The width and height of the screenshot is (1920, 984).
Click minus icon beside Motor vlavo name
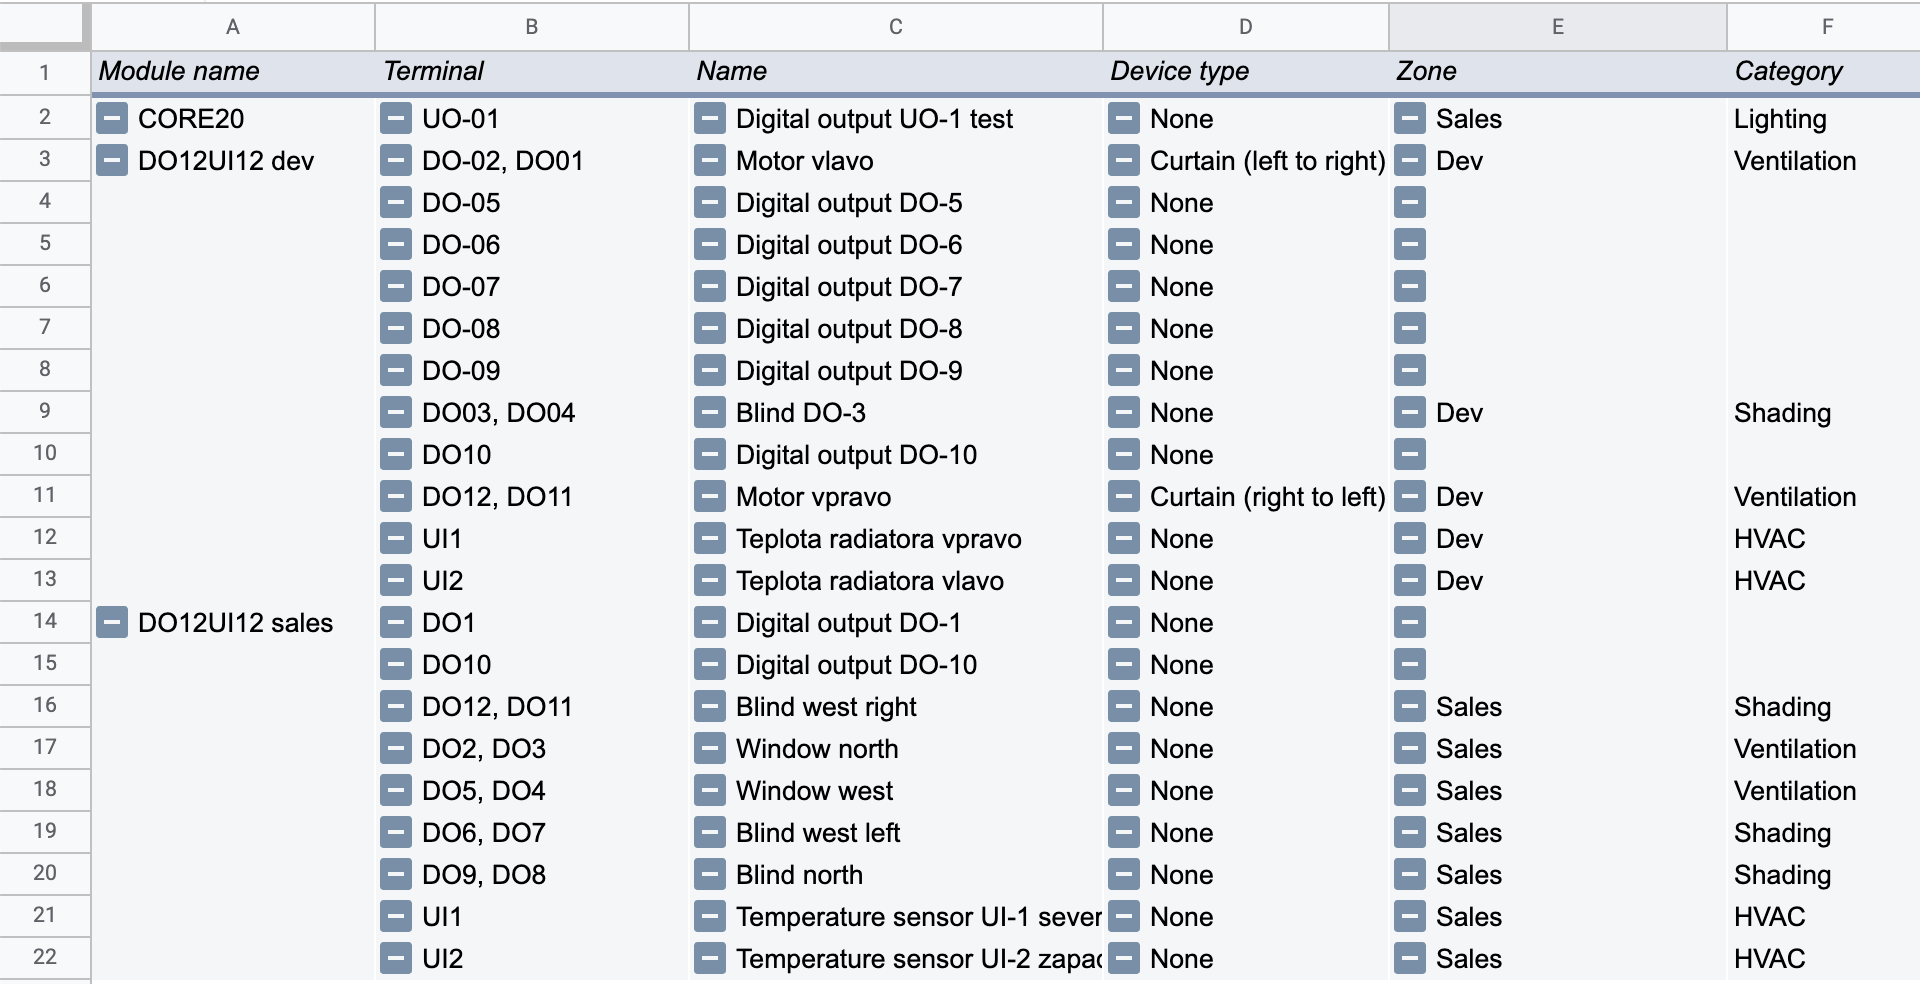pyautogui.click(x=710, y=161)
